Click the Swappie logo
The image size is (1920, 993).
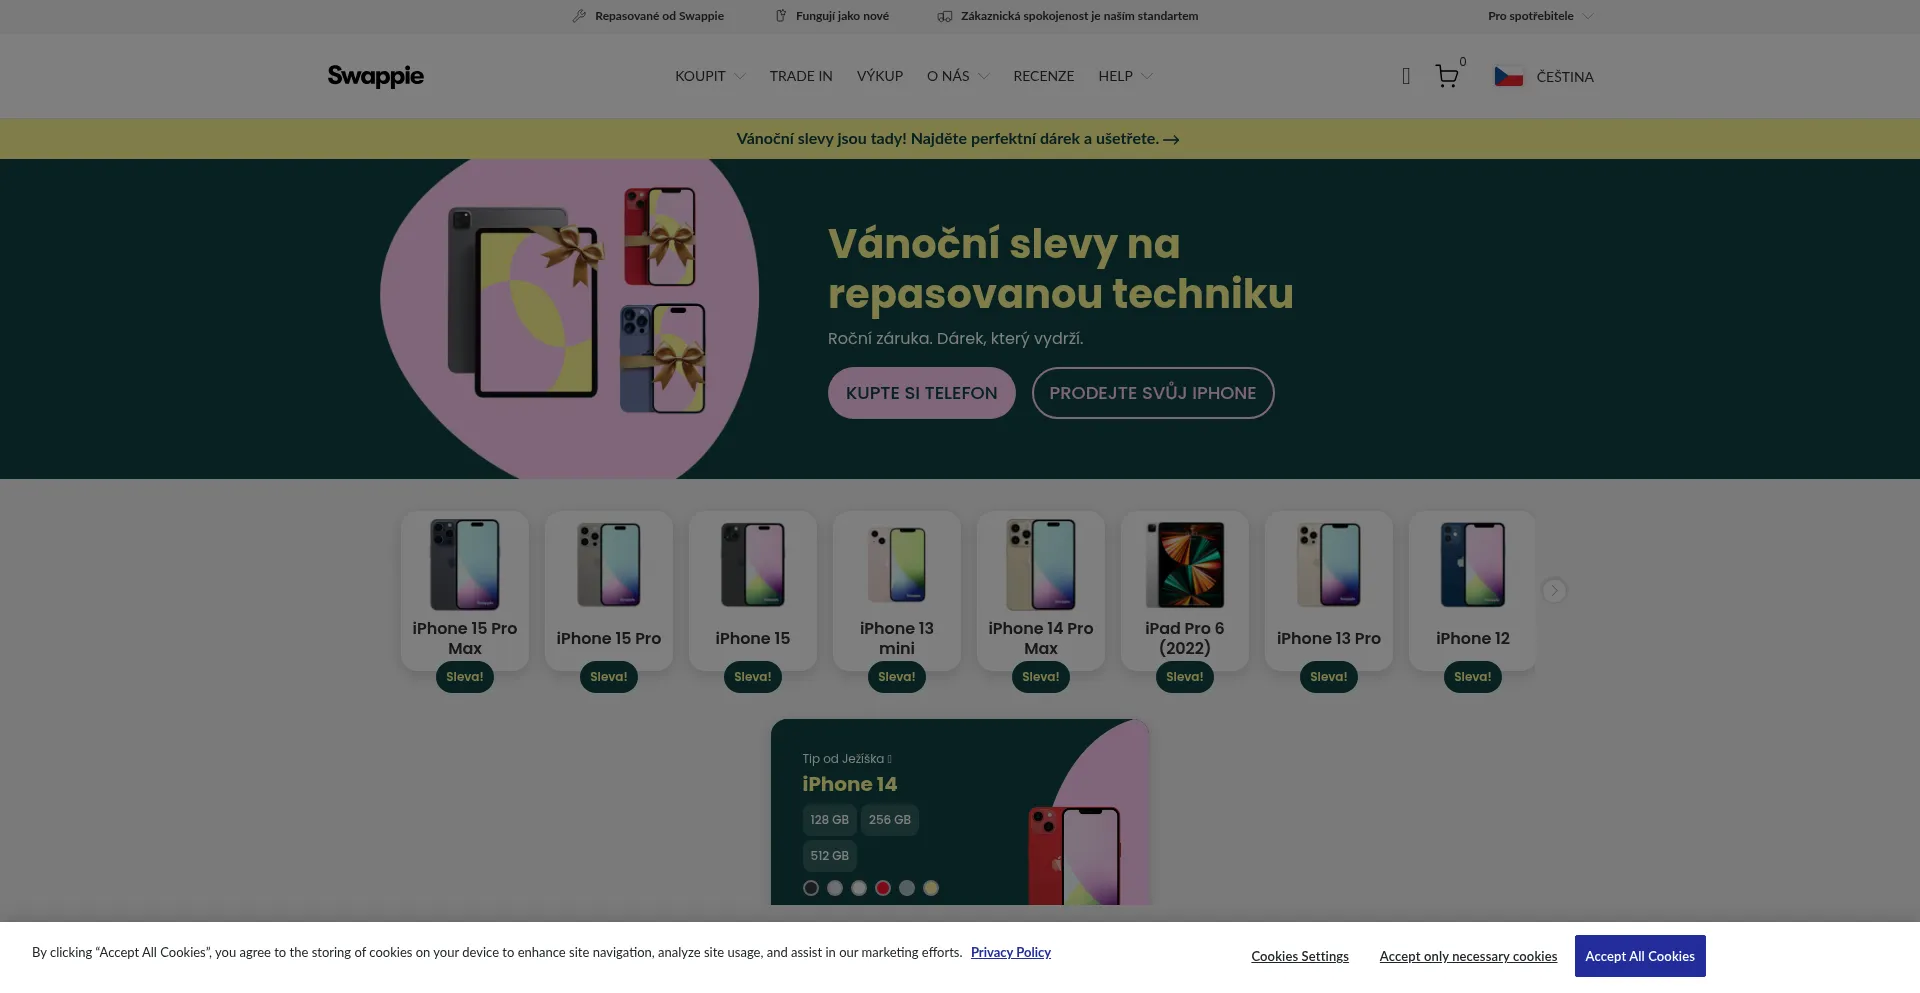tap(375, 76)
